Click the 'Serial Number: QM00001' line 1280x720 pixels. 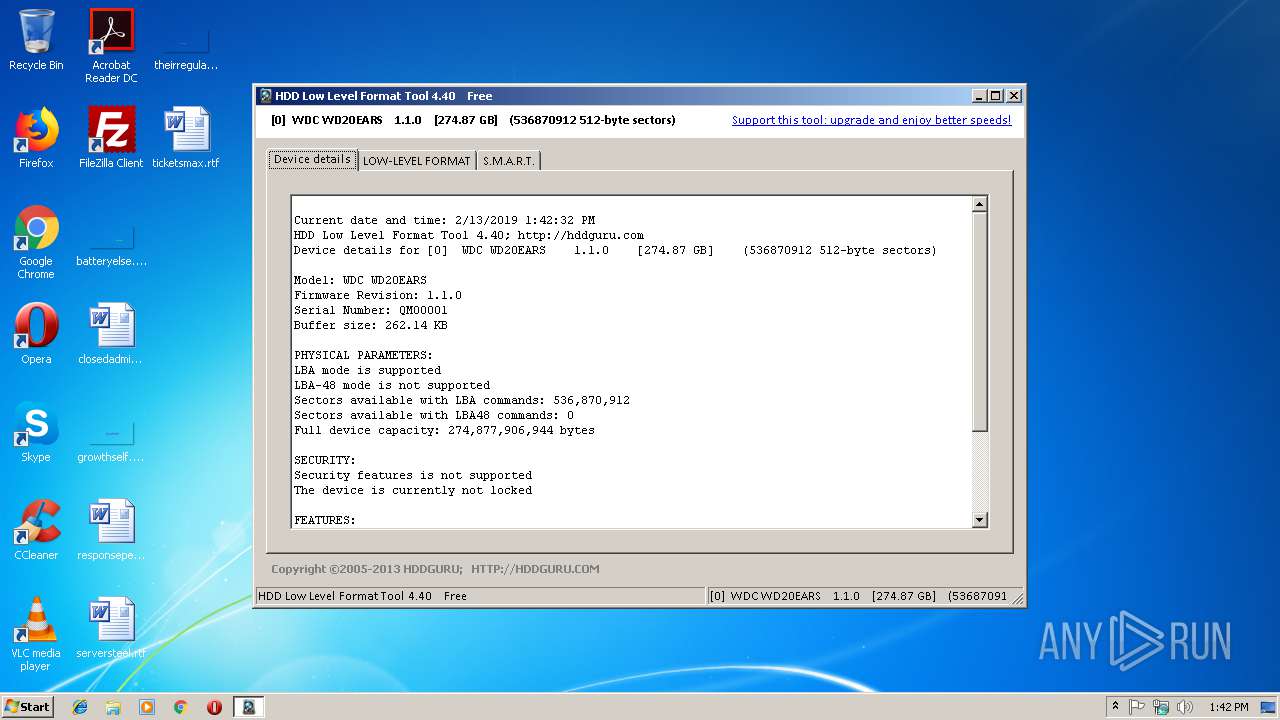pos(371,310)
